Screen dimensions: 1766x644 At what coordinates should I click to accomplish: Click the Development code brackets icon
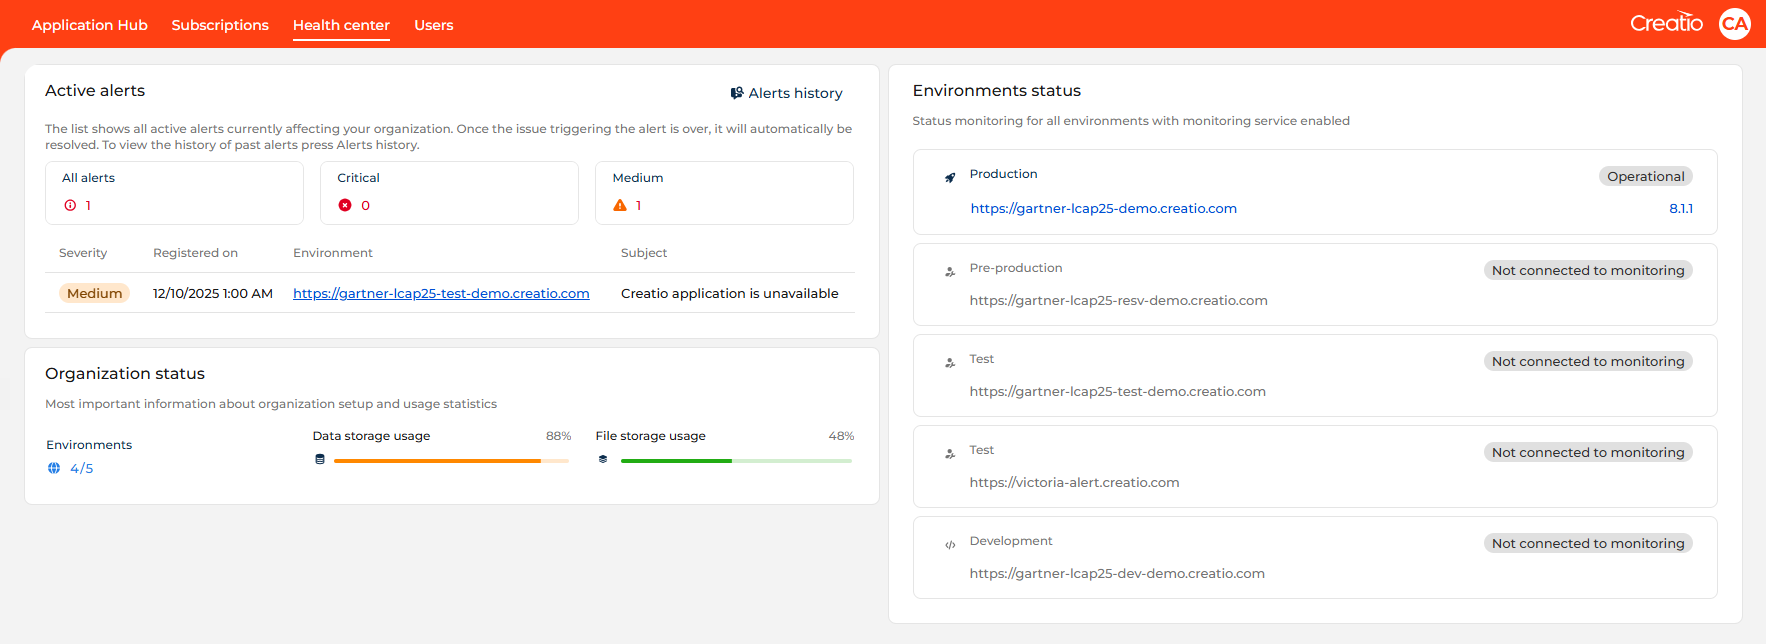point(950,545)
